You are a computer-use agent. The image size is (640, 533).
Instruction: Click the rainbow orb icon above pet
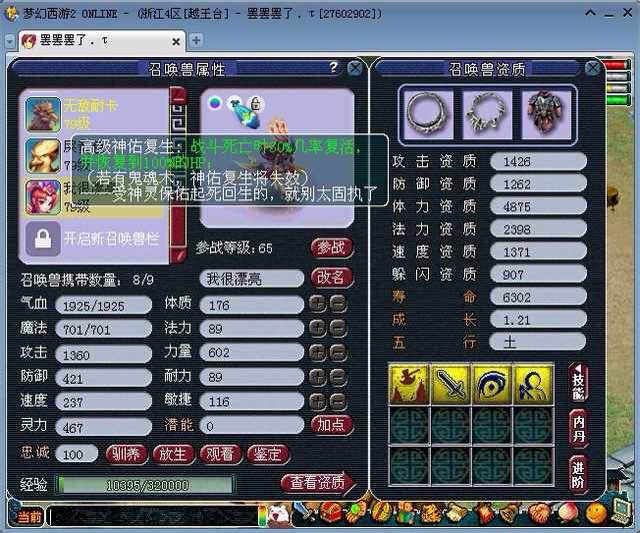click(215, 103)
